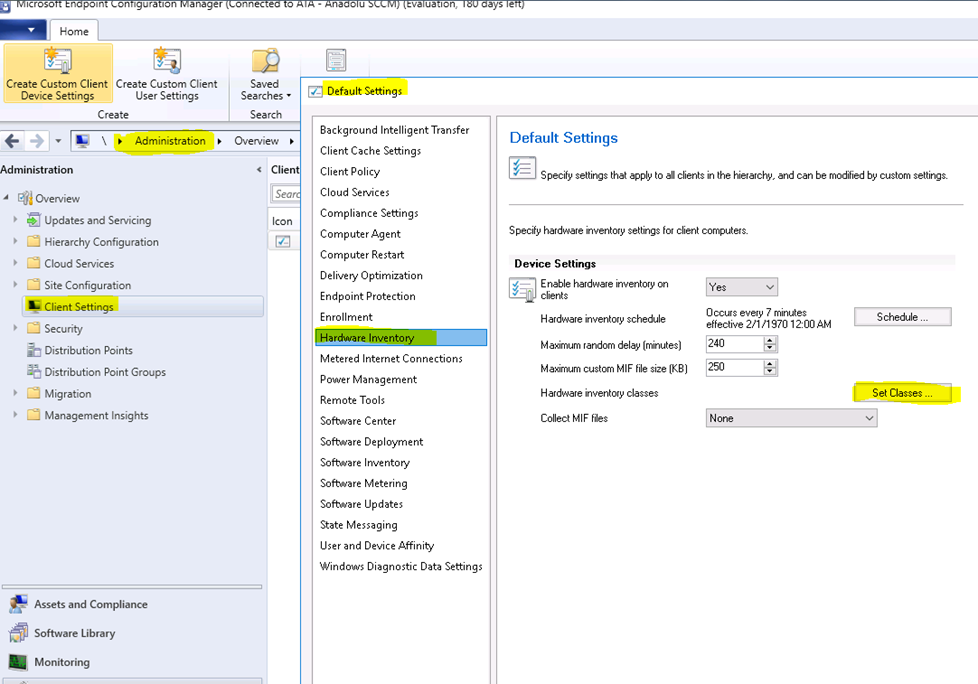Expand the Security node
This screenshot has width=978, height=684.
pos(16,327)
